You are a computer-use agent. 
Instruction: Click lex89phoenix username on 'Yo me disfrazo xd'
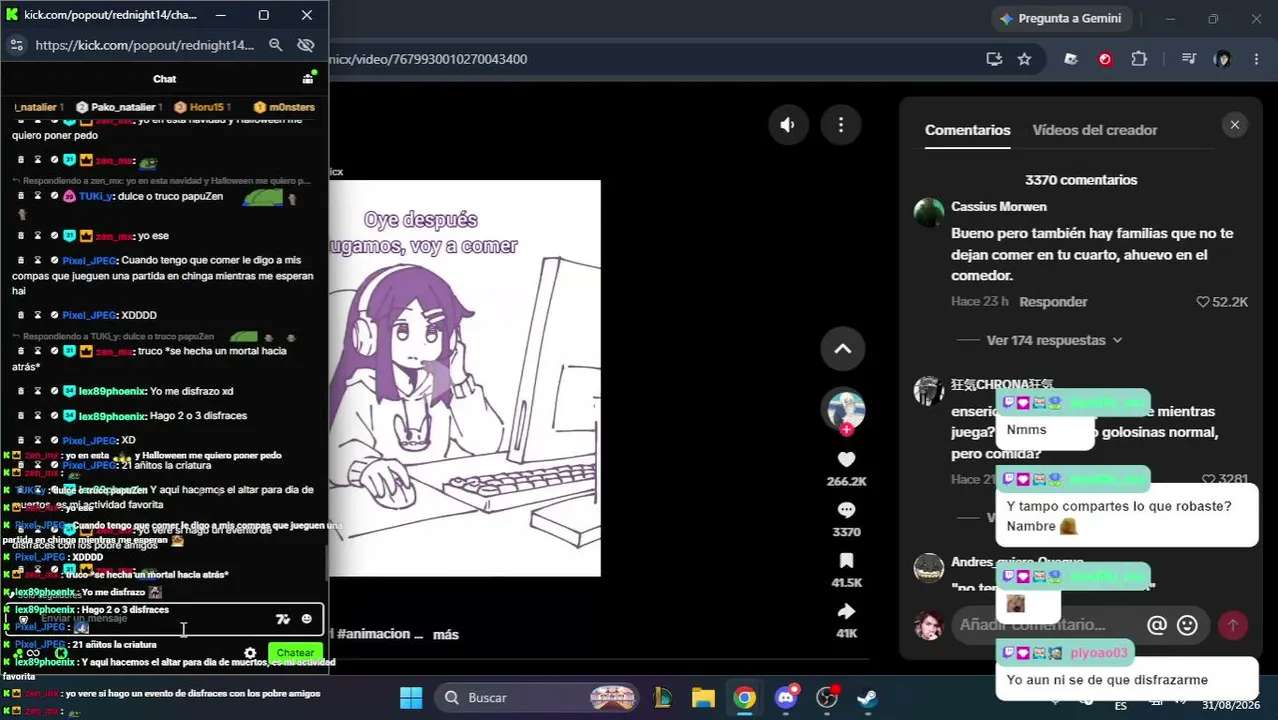111,391
